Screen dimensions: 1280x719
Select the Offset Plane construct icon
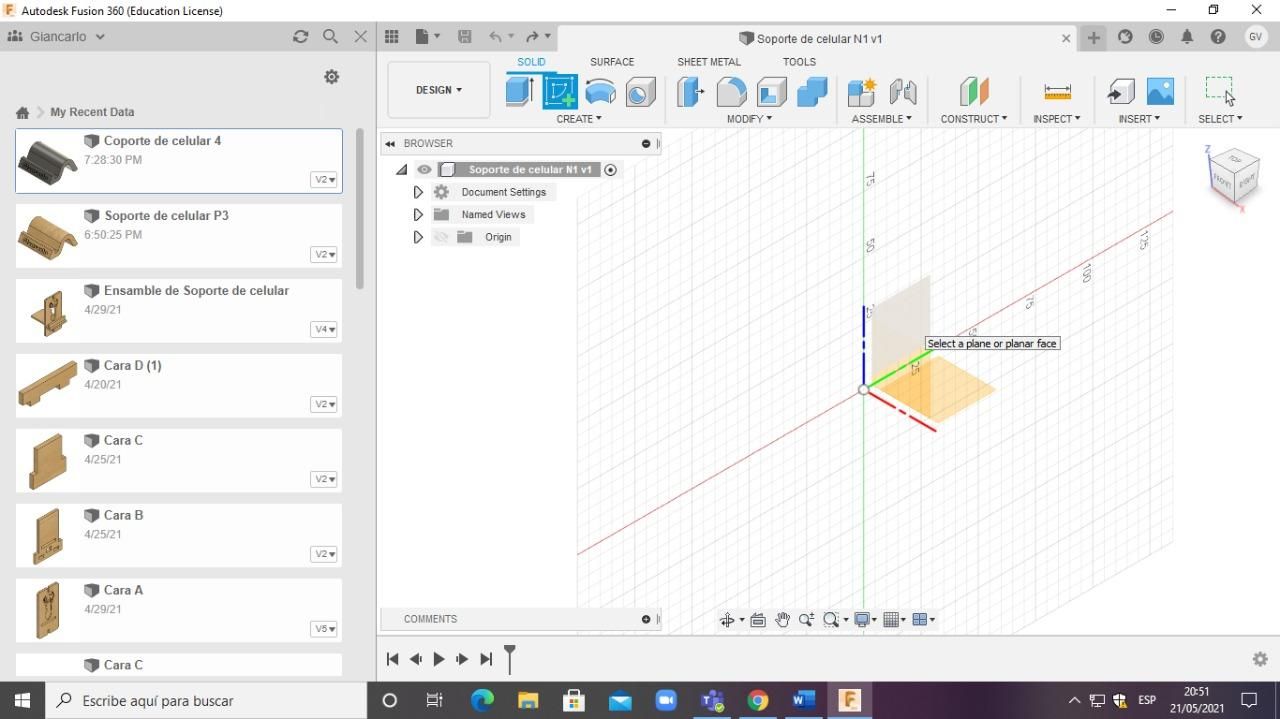click(973, 91)
